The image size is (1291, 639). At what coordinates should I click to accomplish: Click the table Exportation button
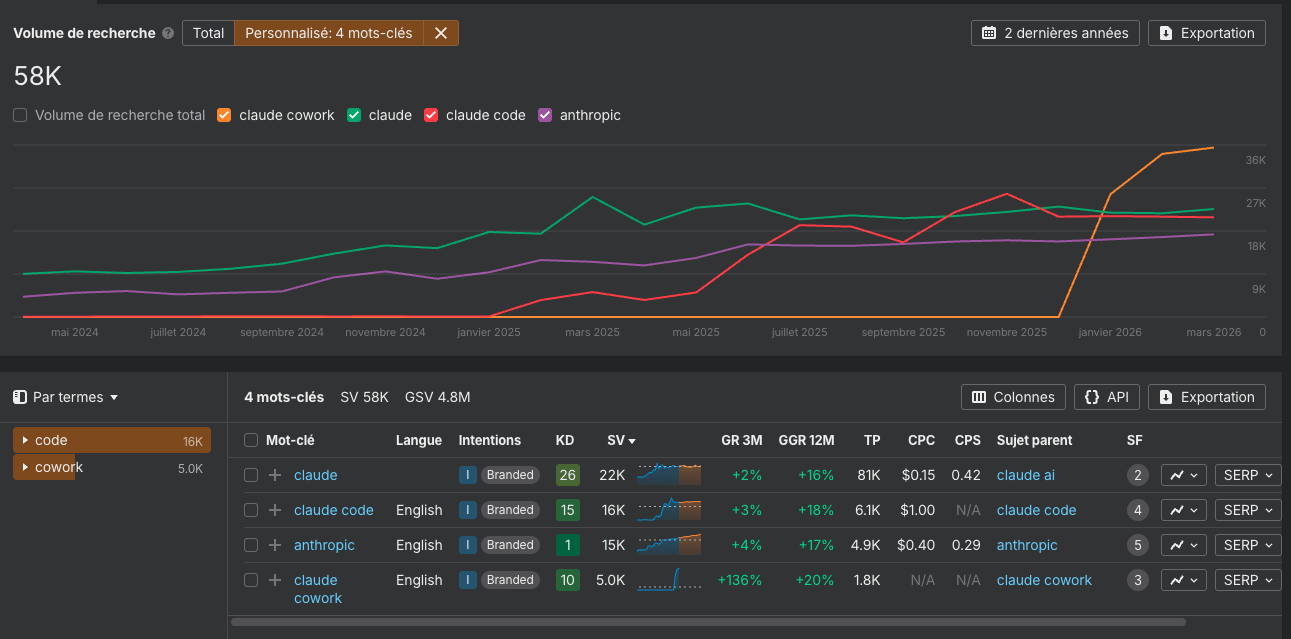(1207, 396)
